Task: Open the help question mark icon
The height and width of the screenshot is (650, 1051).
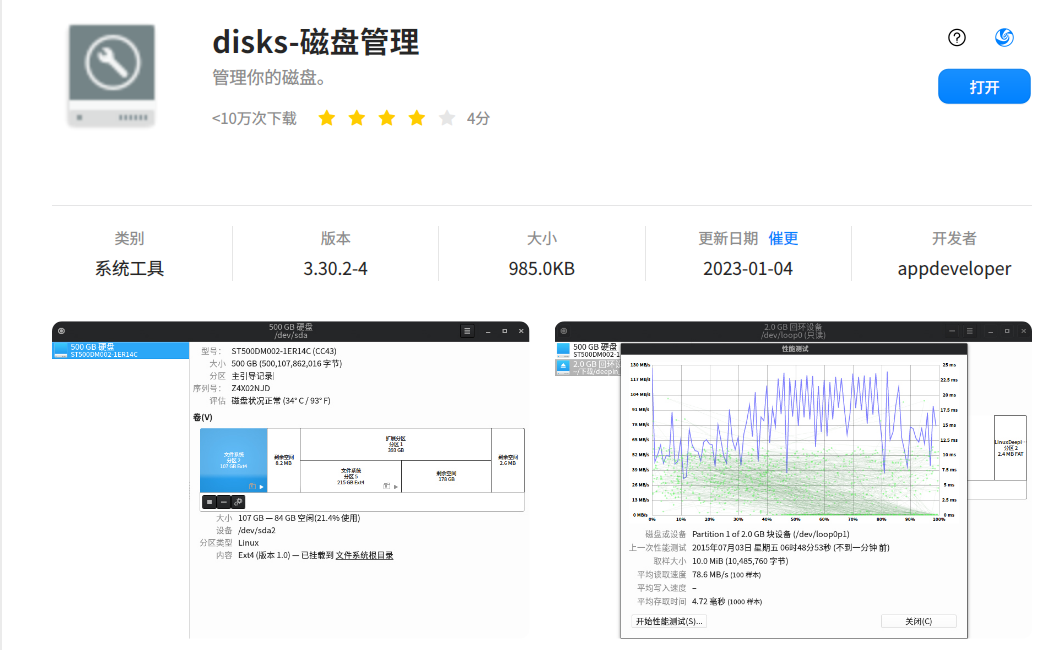Action: (956, 38)
